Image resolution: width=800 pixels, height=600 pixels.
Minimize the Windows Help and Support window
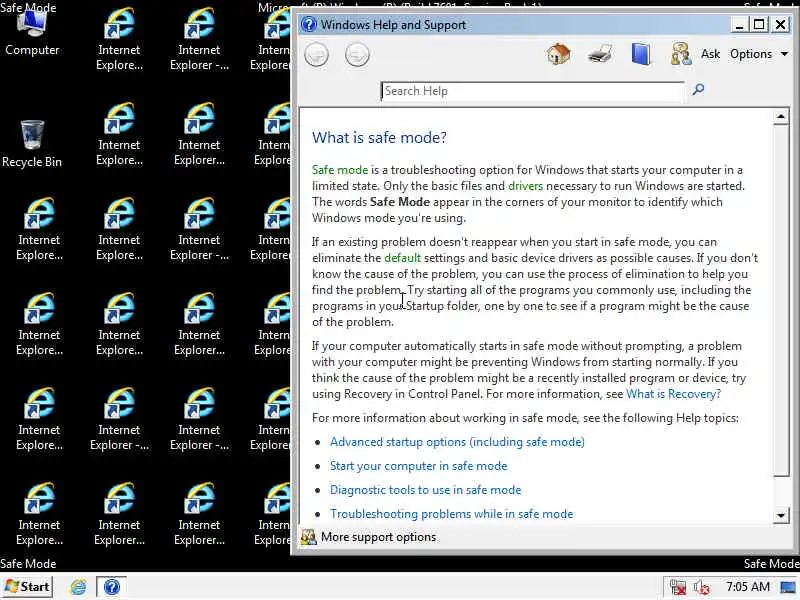(x=739, y=24)
